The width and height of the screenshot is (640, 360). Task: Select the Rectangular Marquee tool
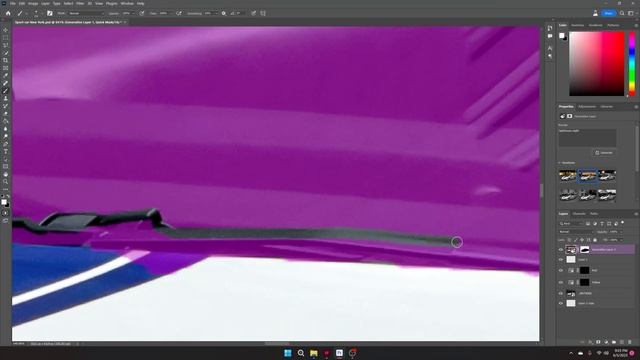coord(5,38)
